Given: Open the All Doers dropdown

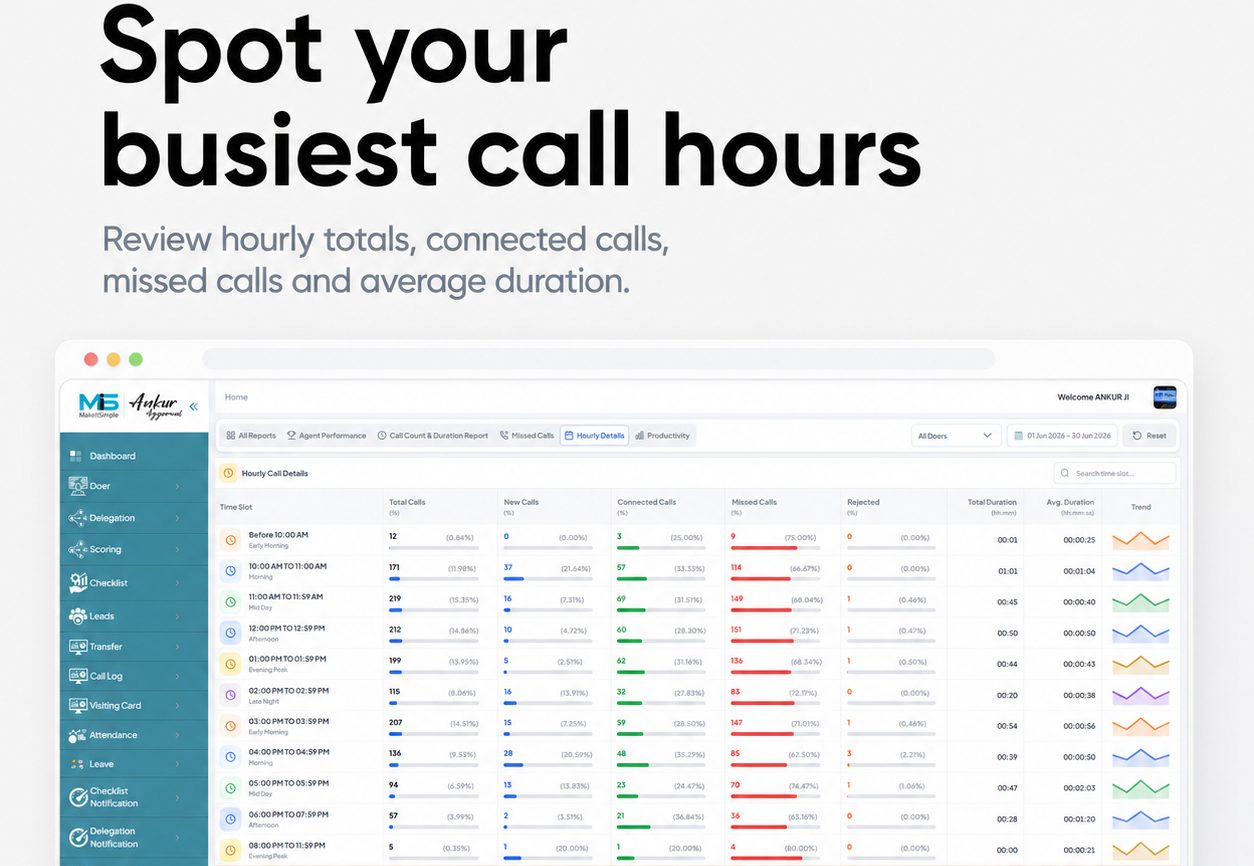Looking at the screenshot, I should 955,436.
